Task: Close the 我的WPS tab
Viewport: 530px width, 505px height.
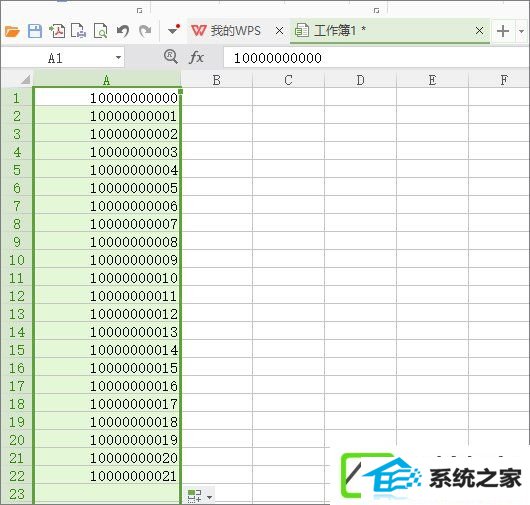Action: [280, 31]
